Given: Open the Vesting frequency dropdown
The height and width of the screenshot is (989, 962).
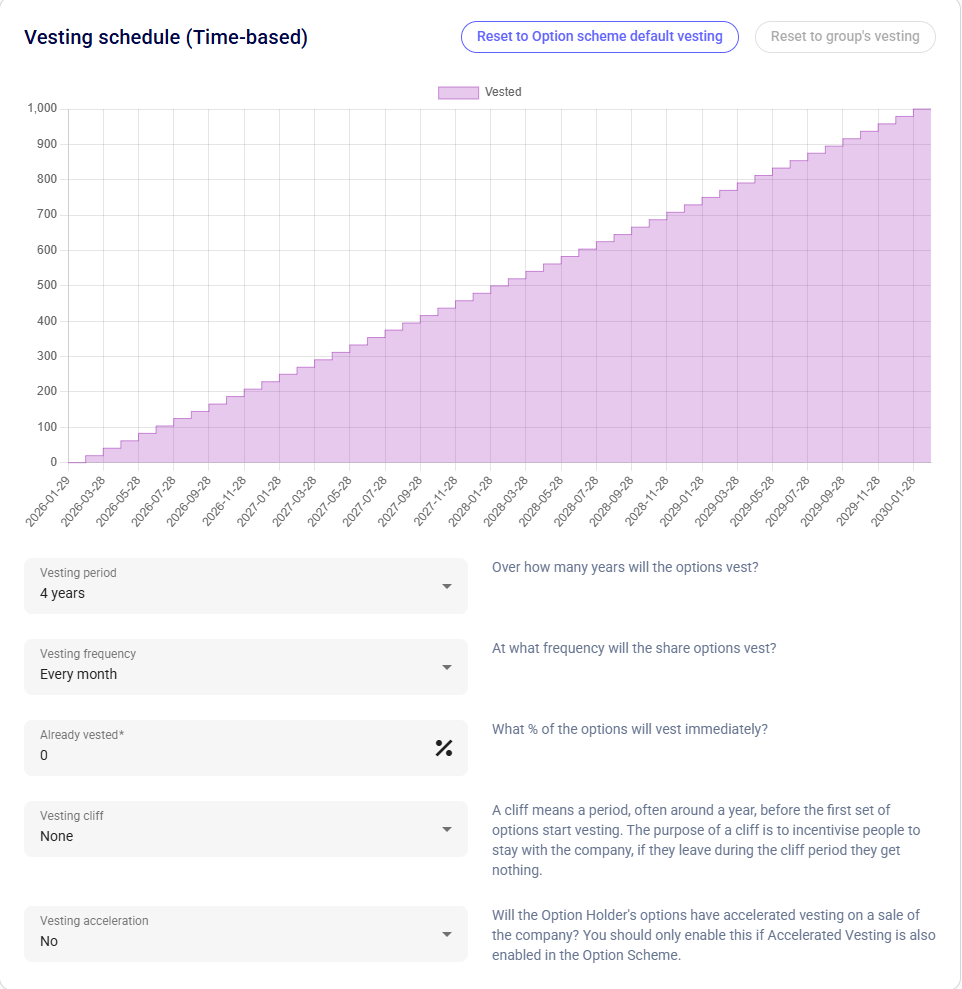Looking at the screenshot, I should pos(245,667).
